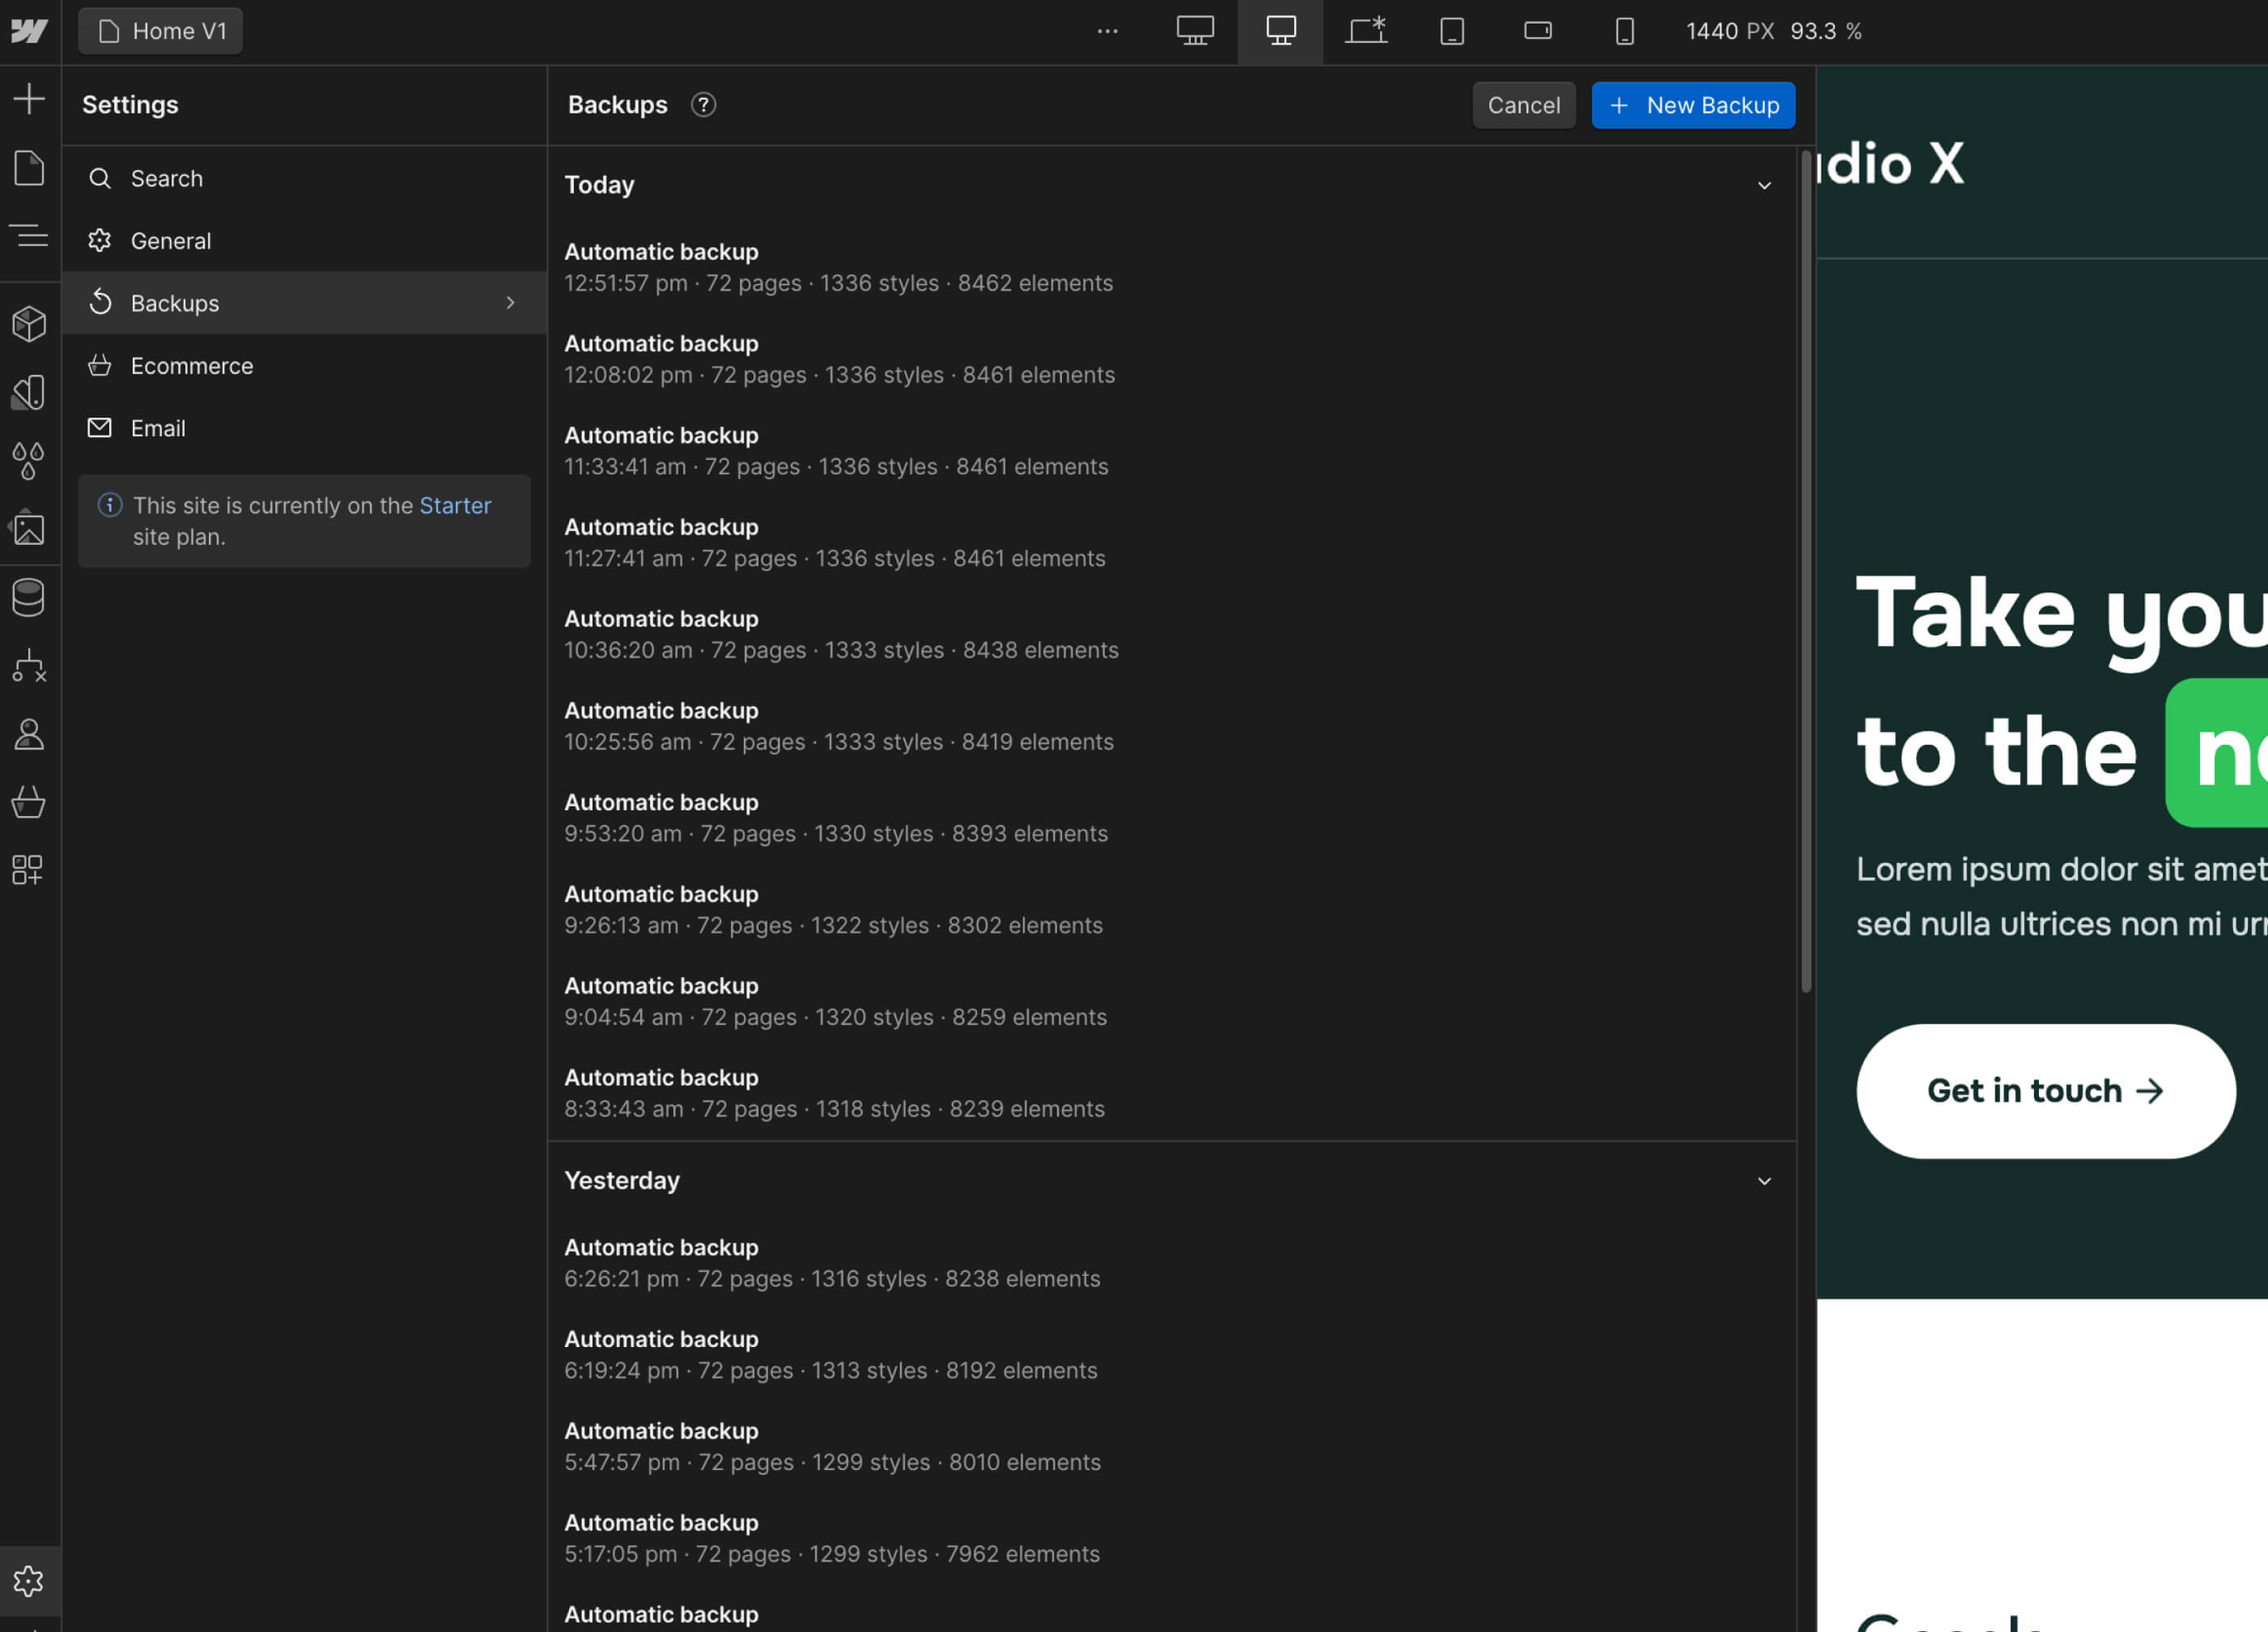The width and height of the screenshot is (2268, 1632).
Task: Switch to General settings
Action: (172, 240)
